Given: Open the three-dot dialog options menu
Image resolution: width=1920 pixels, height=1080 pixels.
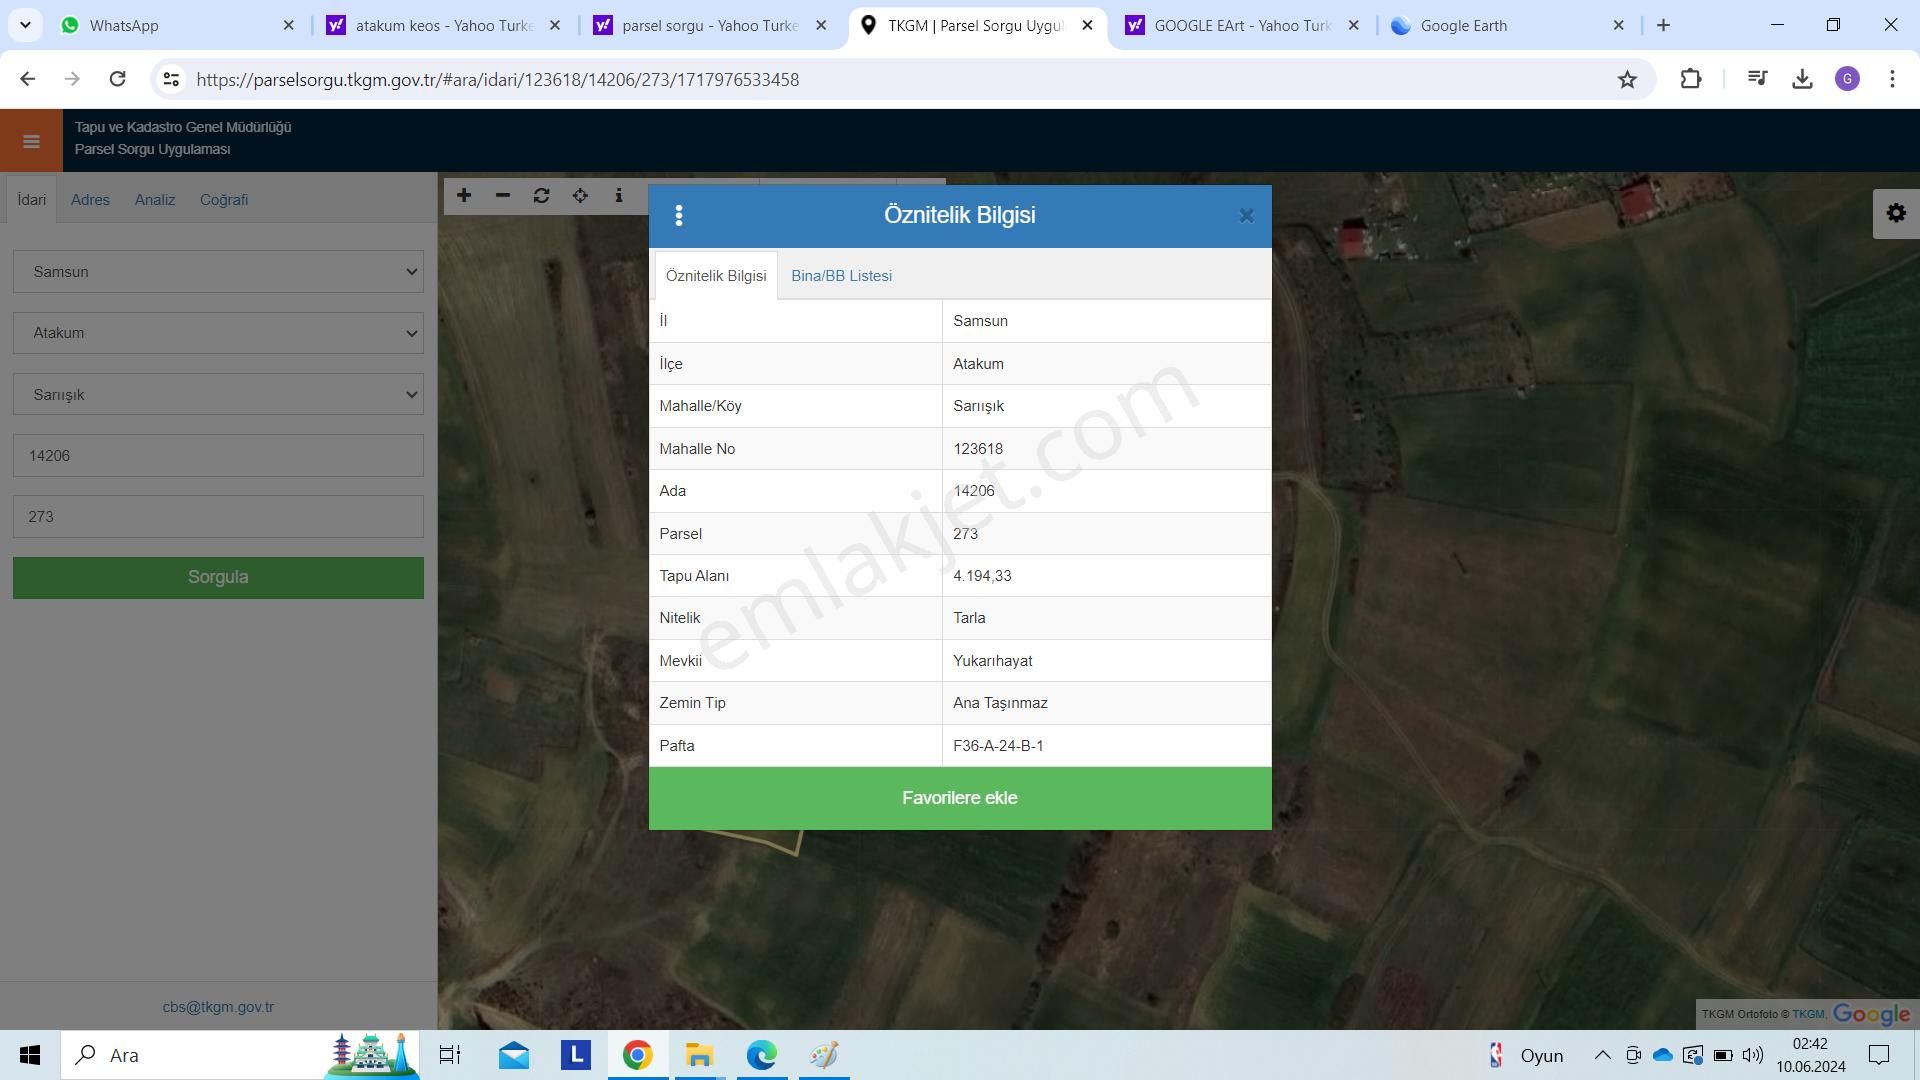Looking at the screenshot, I should pos(679,215).
